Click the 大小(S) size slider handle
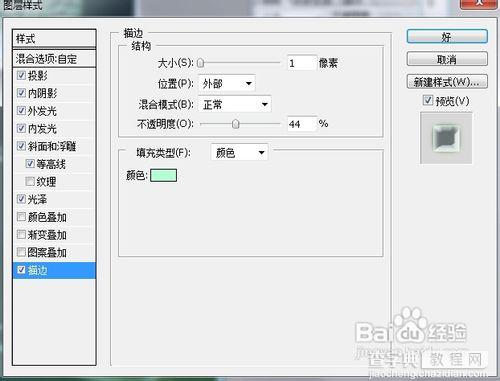This screenshot has width=500, height=381. click(x=200, y=63)
